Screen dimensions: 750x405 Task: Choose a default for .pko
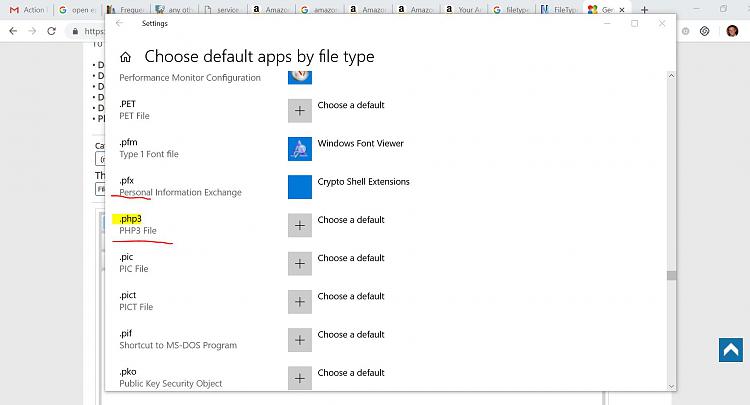coord(351,373)
